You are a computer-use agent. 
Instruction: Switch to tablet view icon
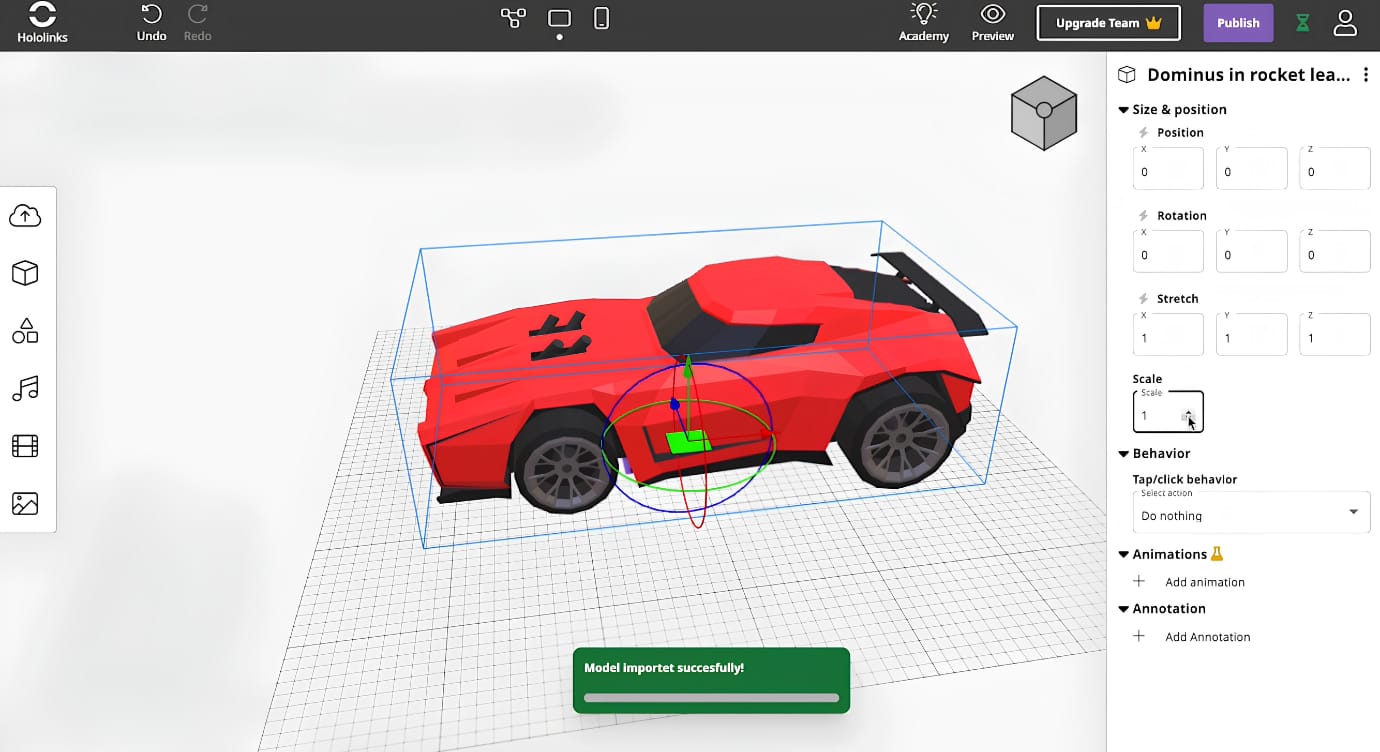559,18
